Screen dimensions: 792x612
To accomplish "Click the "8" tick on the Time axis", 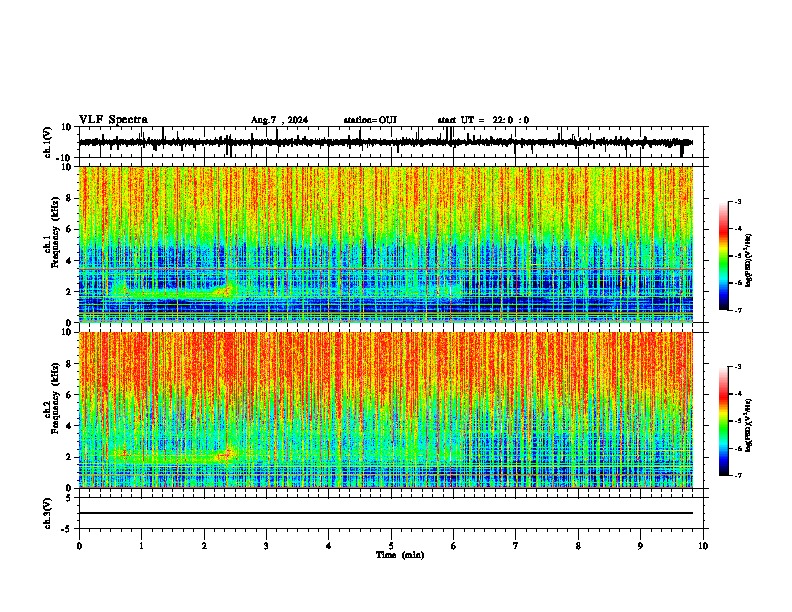I will [578, 546].
